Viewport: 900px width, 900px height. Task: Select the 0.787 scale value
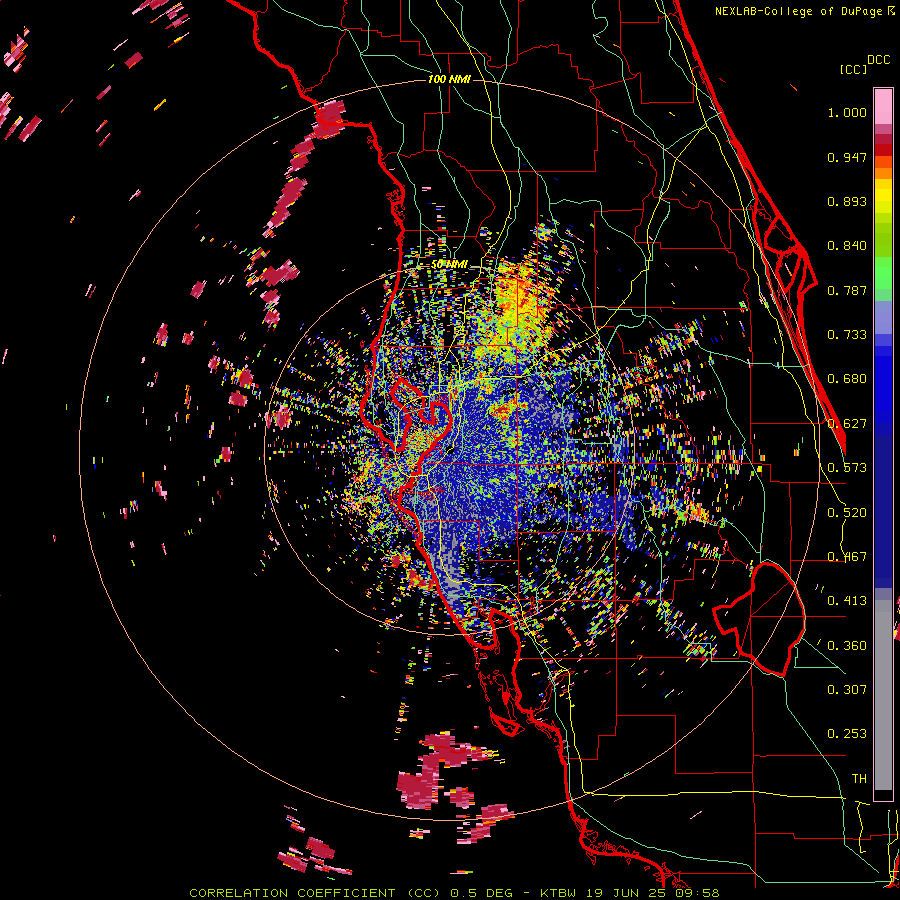pos(847,290)
